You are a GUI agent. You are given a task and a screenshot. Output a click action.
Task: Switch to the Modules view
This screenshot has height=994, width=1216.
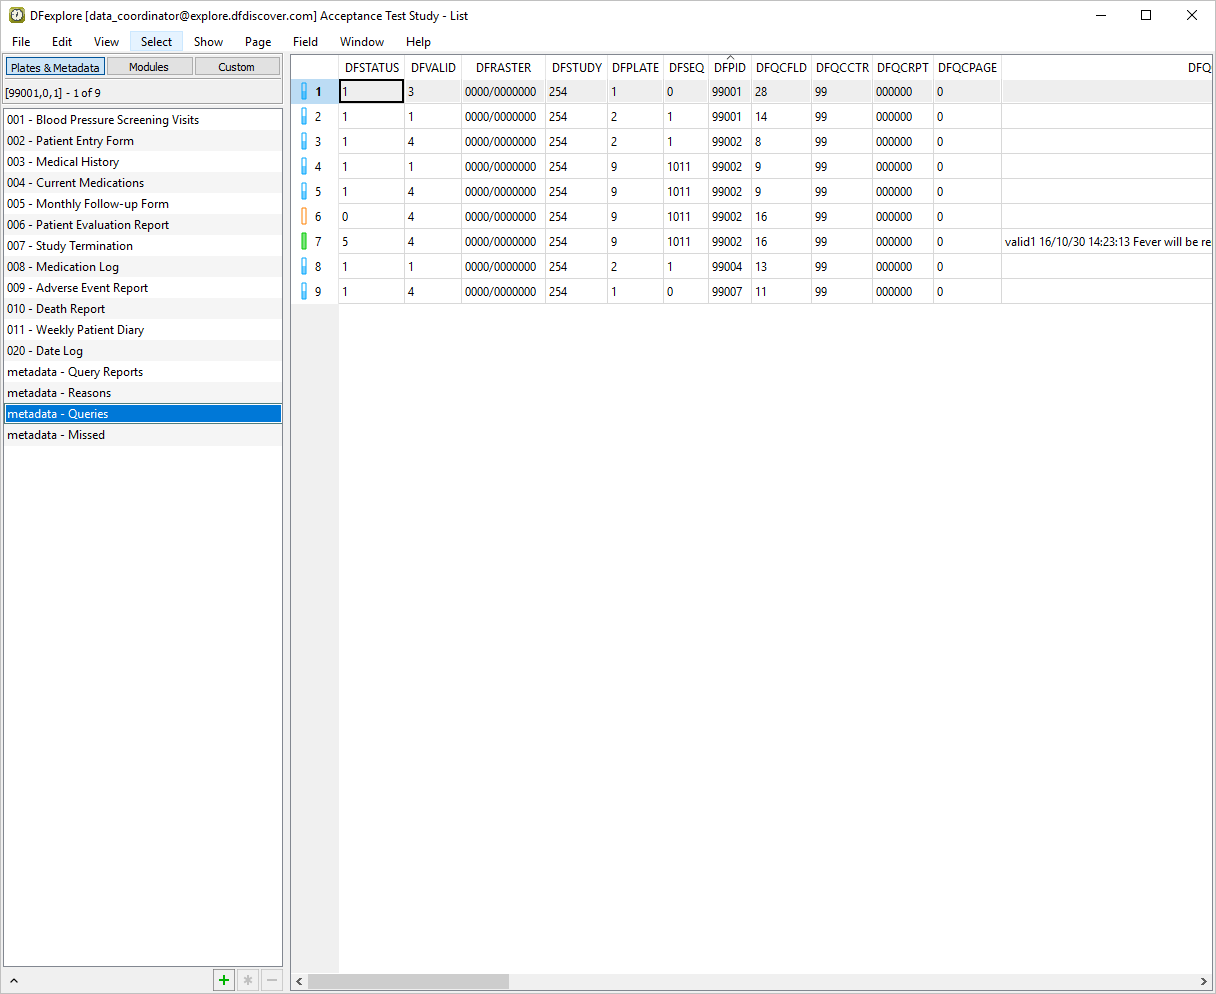pos(149,67)
